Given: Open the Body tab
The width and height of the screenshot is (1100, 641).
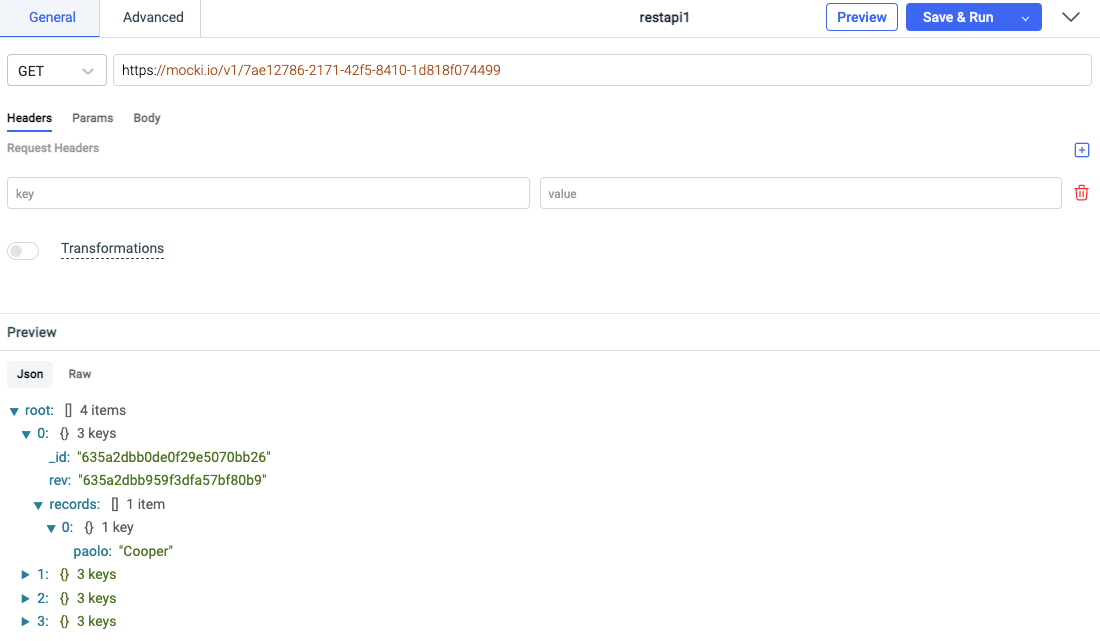Looking at the screenshot, I should (147, 118).
